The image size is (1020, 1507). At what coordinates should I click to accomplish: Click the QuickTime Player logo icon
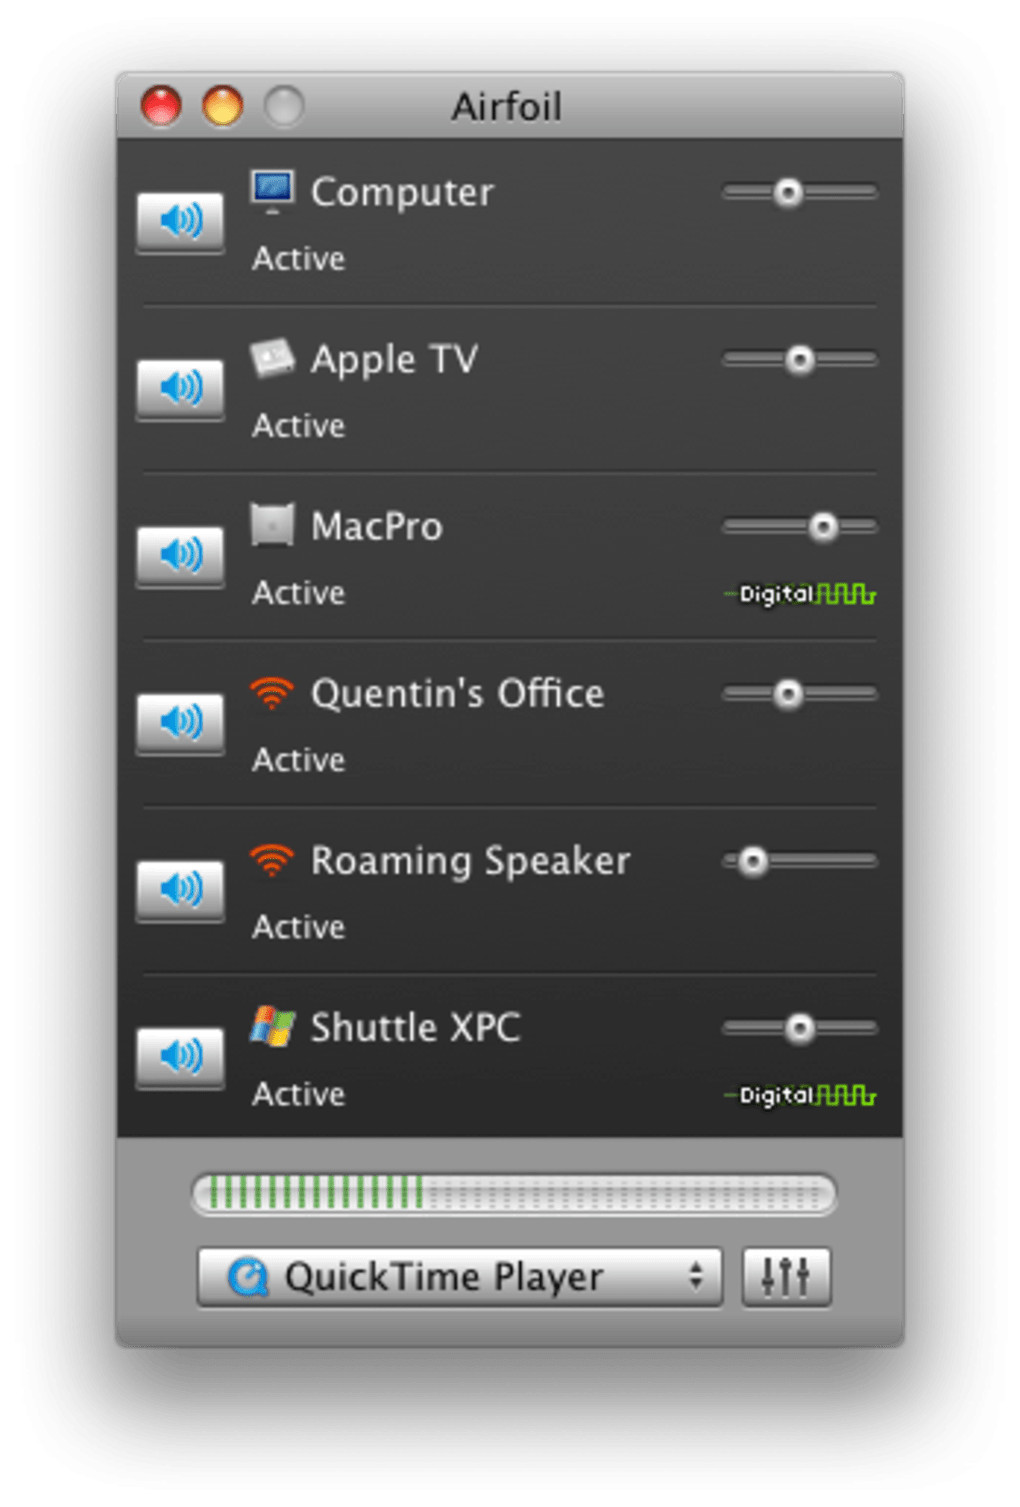tap(248, 1277)
